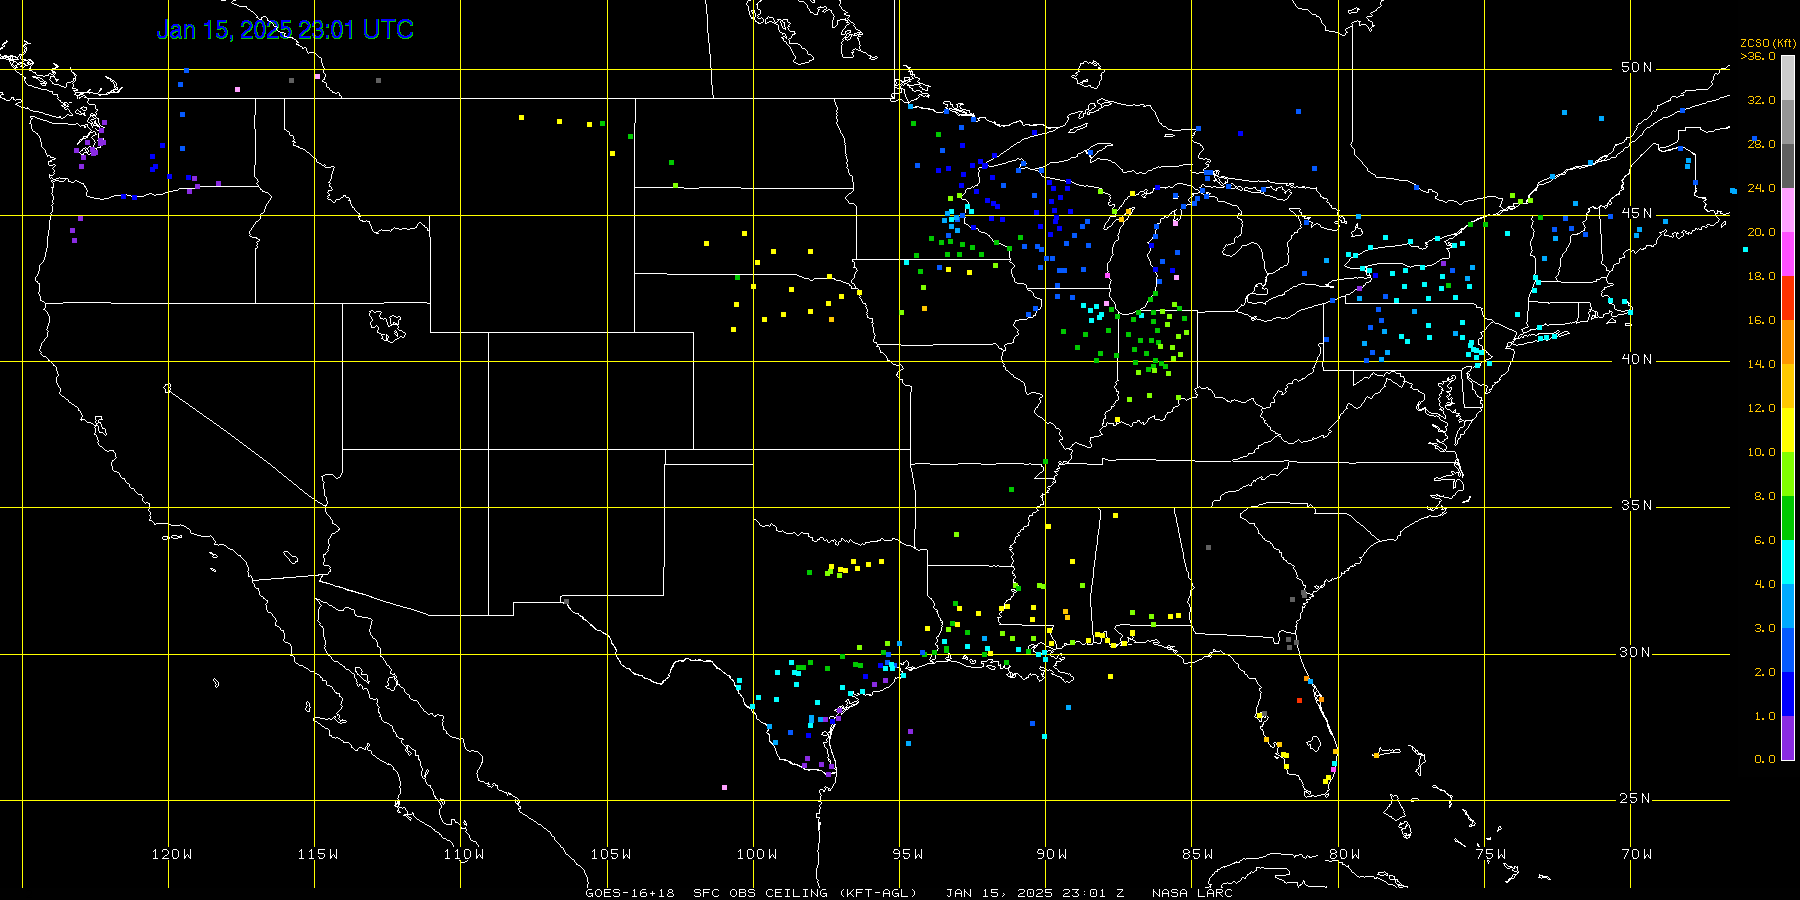The height and width of the screenshot is (900, 1800).
Task: Click the '120W' longitude label
Action: coord(172,854)
